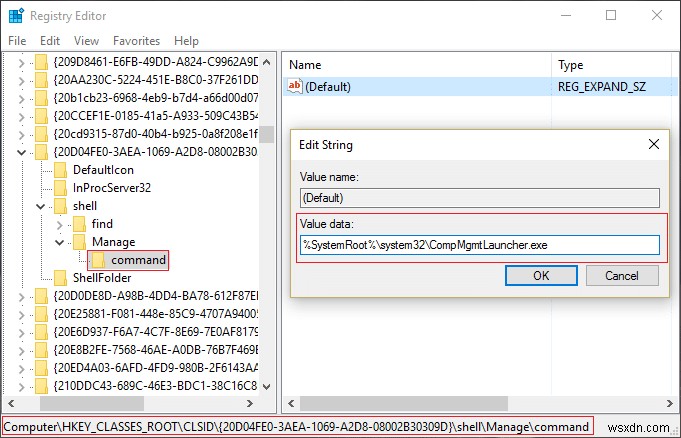The height and width of the screenshot is (438, 681).
Task: Collapse the shell key
Action: pos(40,206)
